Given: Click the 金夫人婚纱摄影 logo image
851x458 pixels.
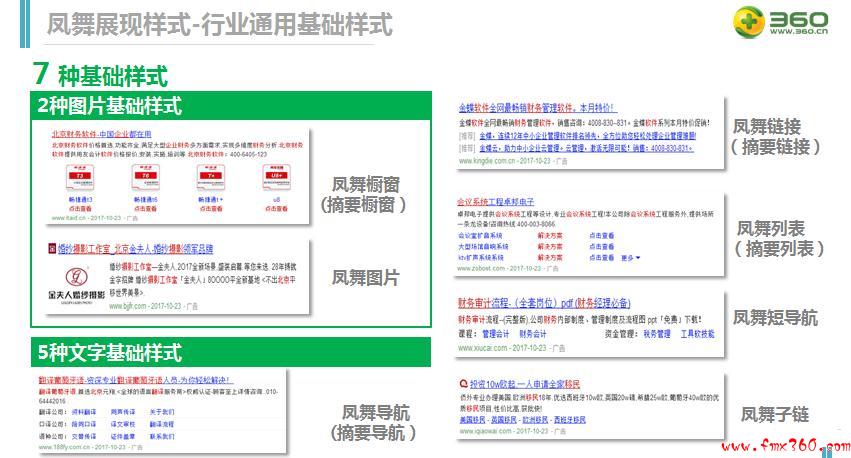Looking at the screenshot, I should click(x=77, y=285).
